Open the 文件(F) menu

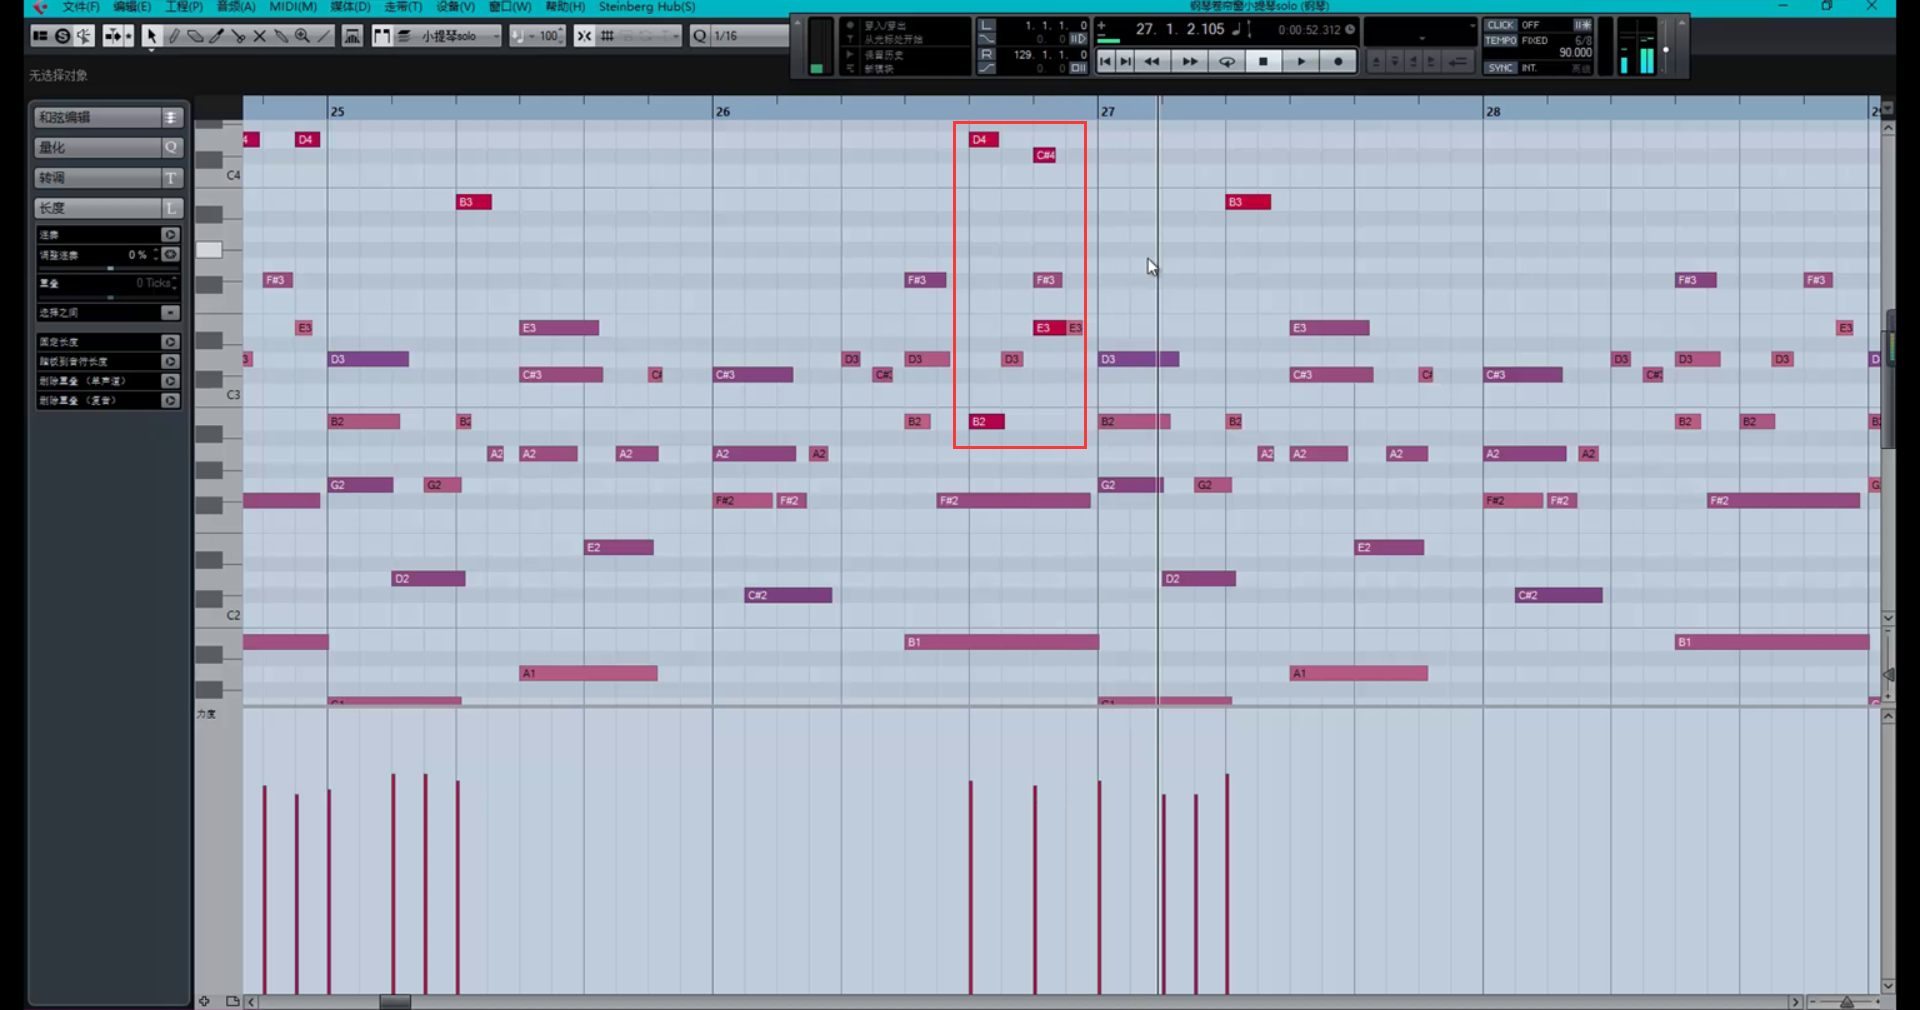81,7
